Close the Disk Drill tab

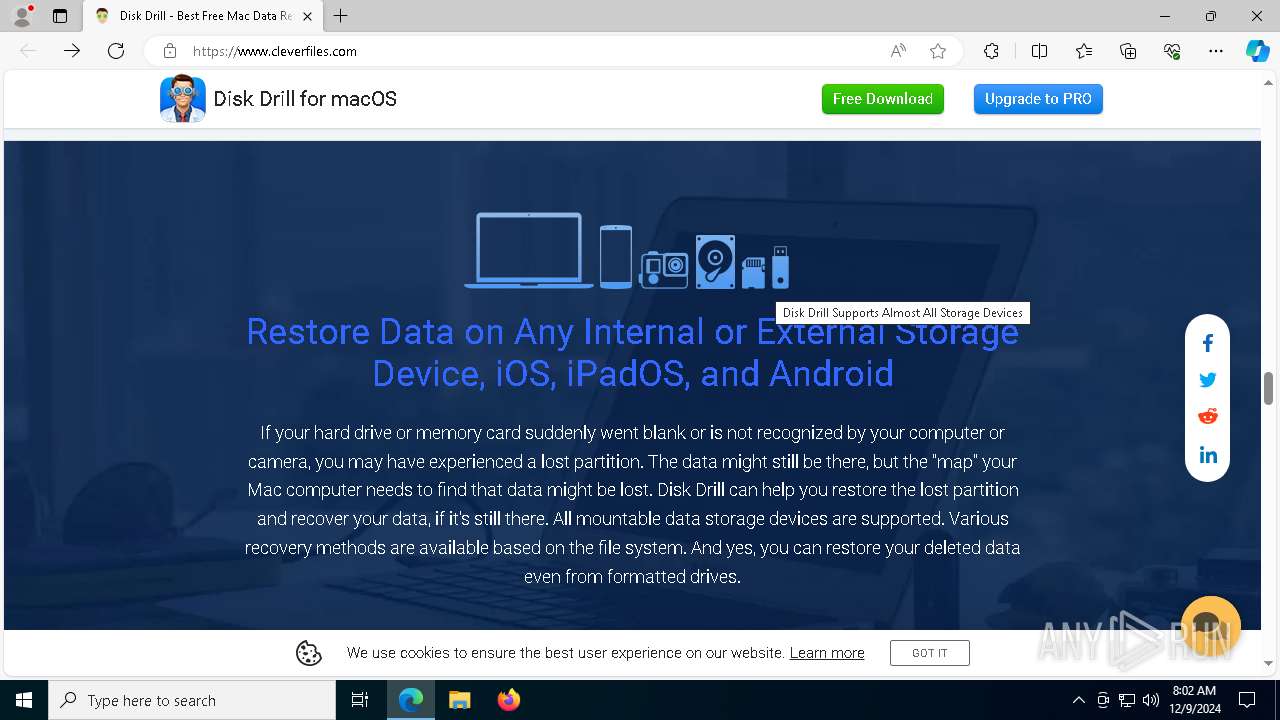308,16
